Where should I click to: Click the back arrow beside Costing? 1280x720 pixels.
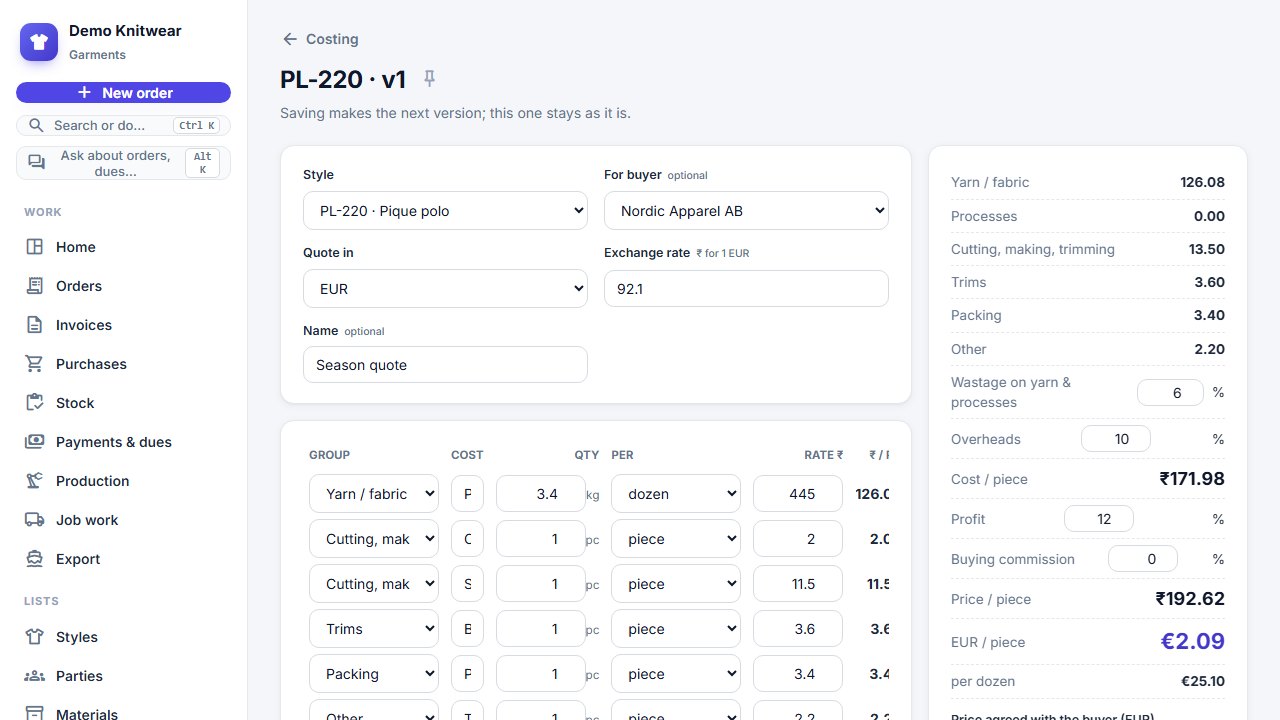[290, 39]
